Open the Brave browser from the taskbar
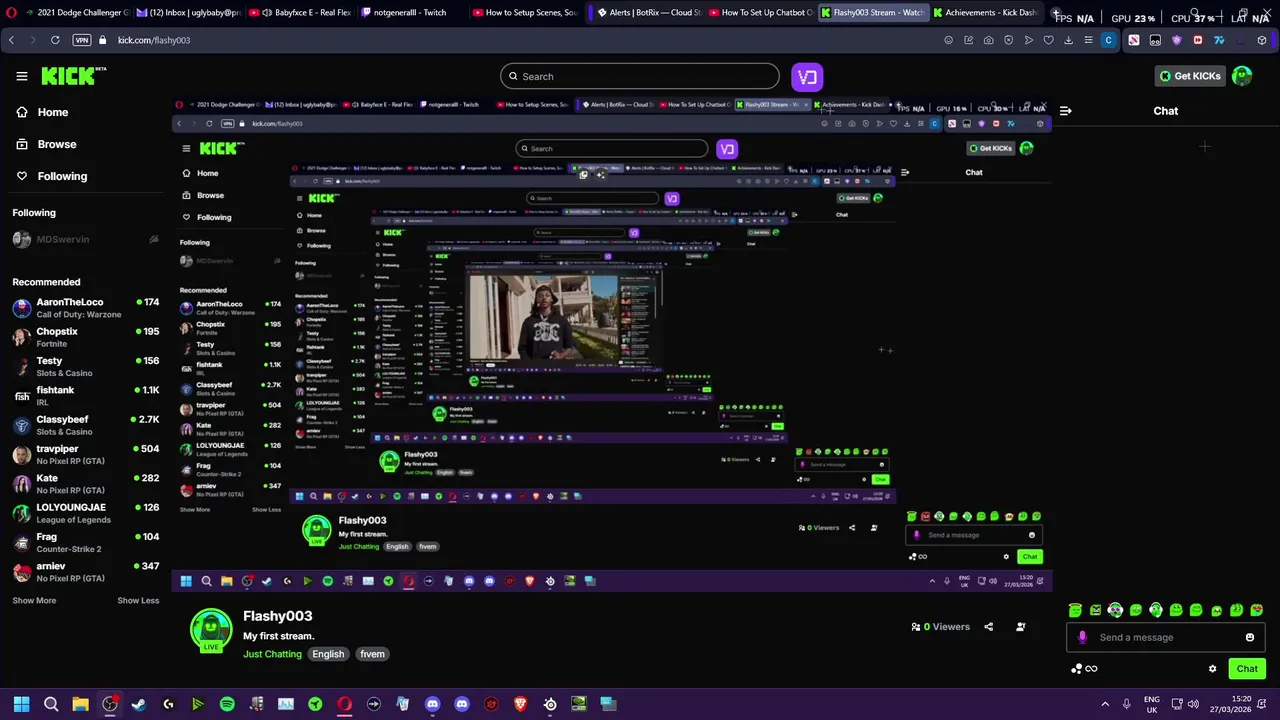The image size is (1280, 720). click(520, 704)
